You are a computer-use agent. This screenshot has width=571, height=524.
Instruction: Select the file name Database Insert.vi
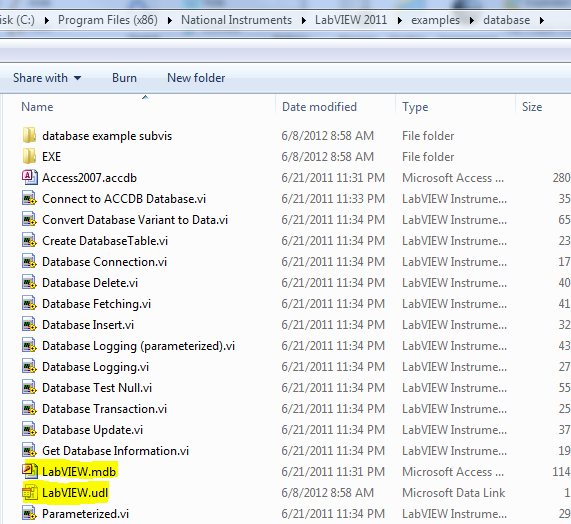[x=88, y=325]
